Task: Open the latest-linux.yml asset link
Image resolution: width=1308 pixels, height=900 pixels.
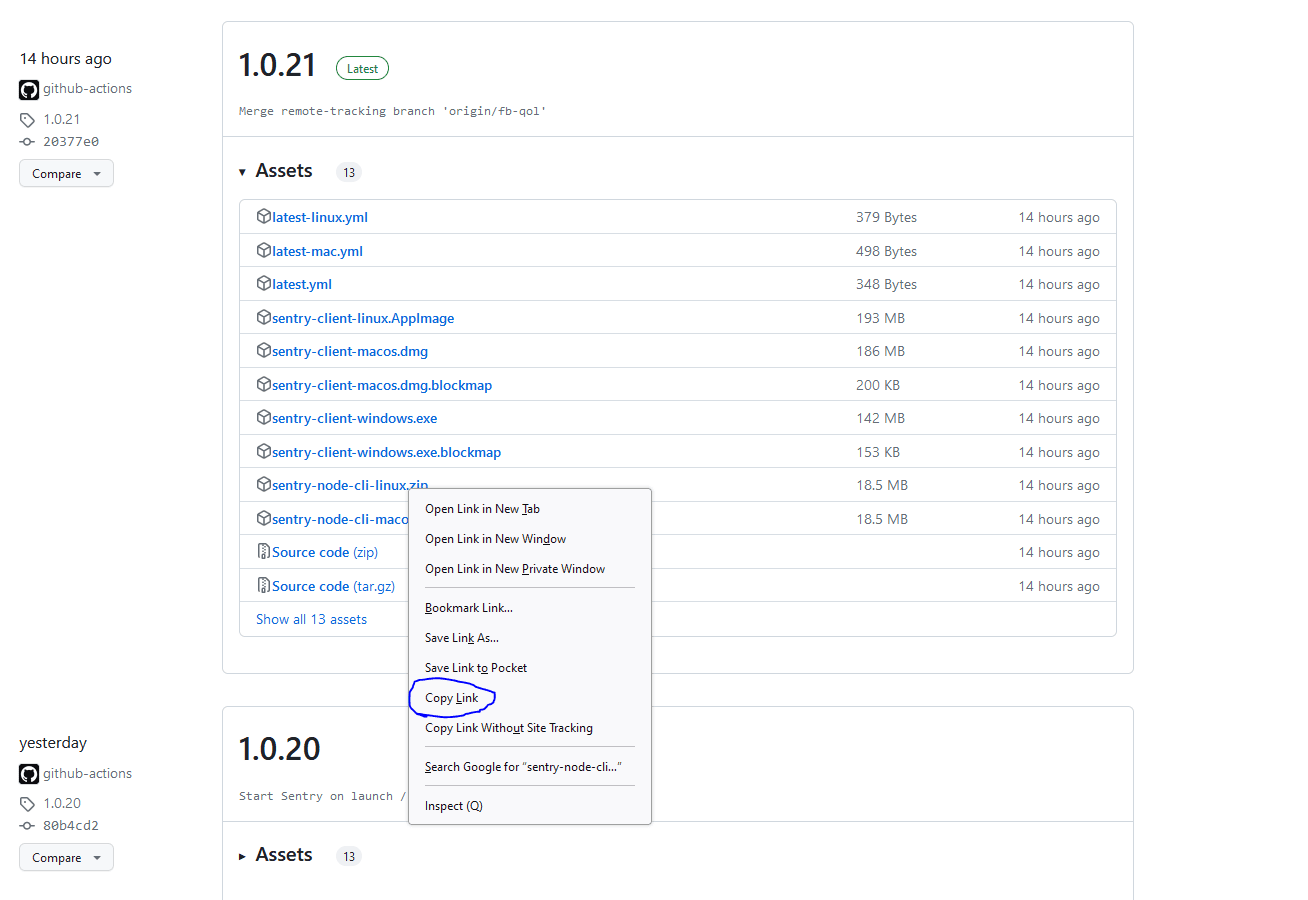Action: [x=320, y=217]
